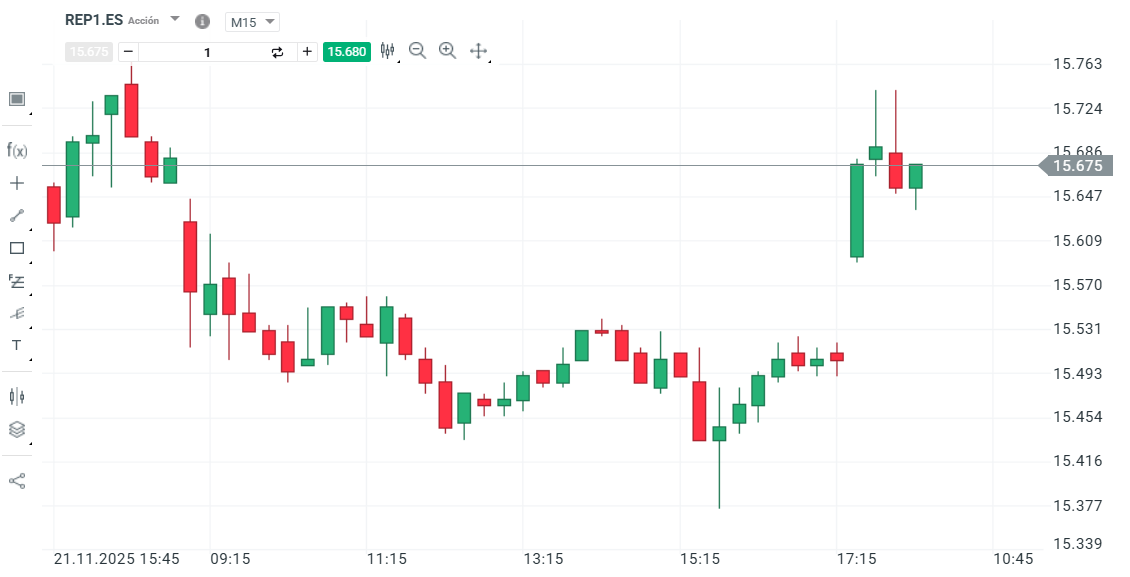
Task: Toggle the chart pan move tool
Action: 478,51
